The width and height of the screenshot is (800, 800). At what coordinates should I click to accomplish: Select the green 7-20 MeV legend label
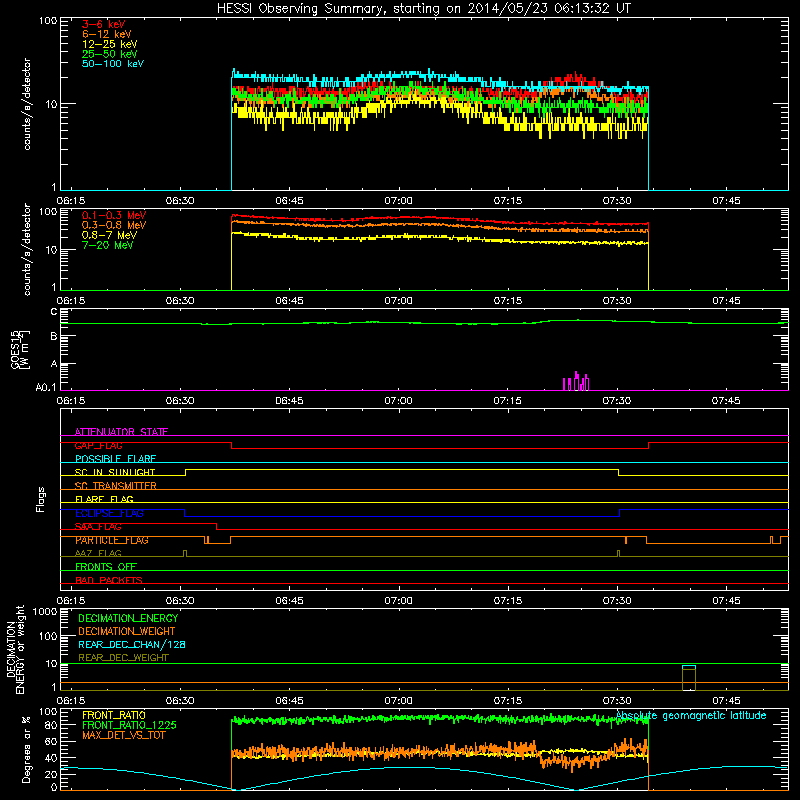point(108,245)
